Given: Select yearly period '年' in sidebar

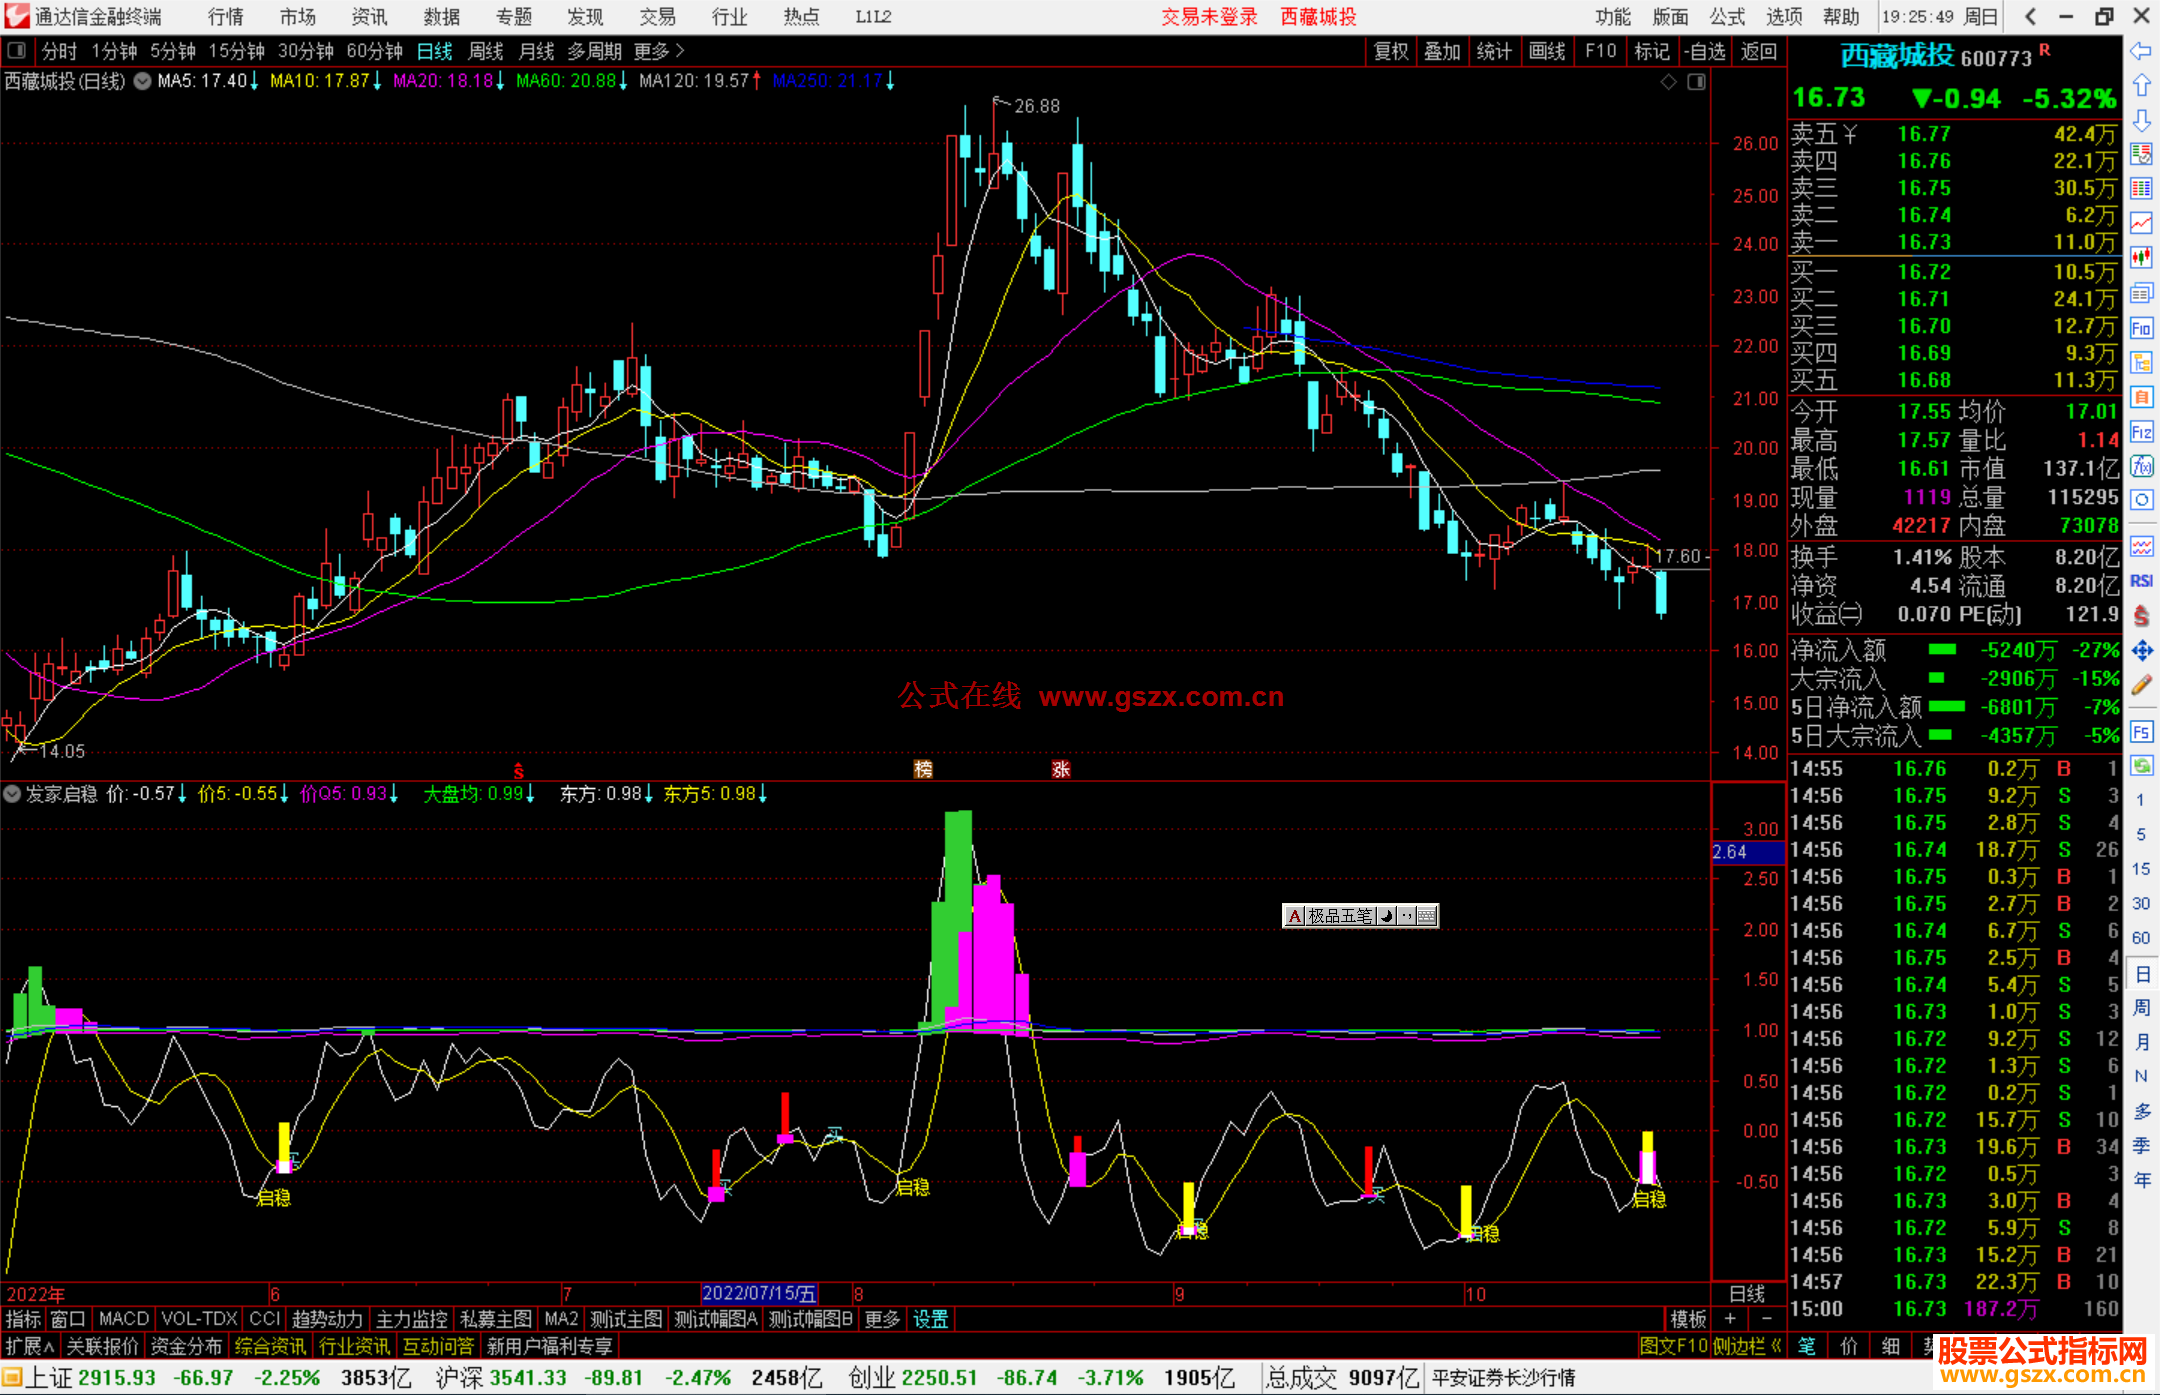Looking at the screenshot, I should click(2142, 1180).
